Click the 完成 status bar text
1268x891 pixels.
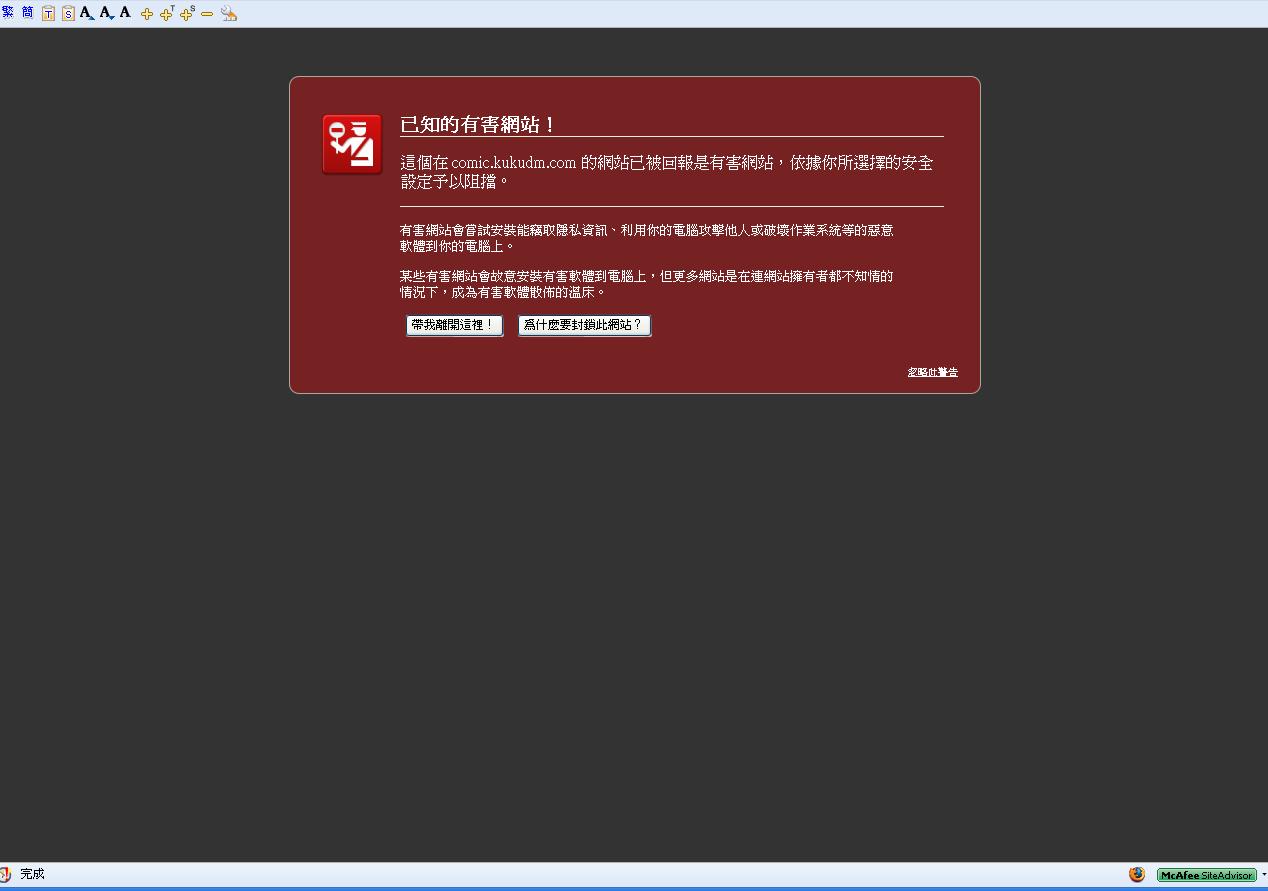click(x=32, y=874)
